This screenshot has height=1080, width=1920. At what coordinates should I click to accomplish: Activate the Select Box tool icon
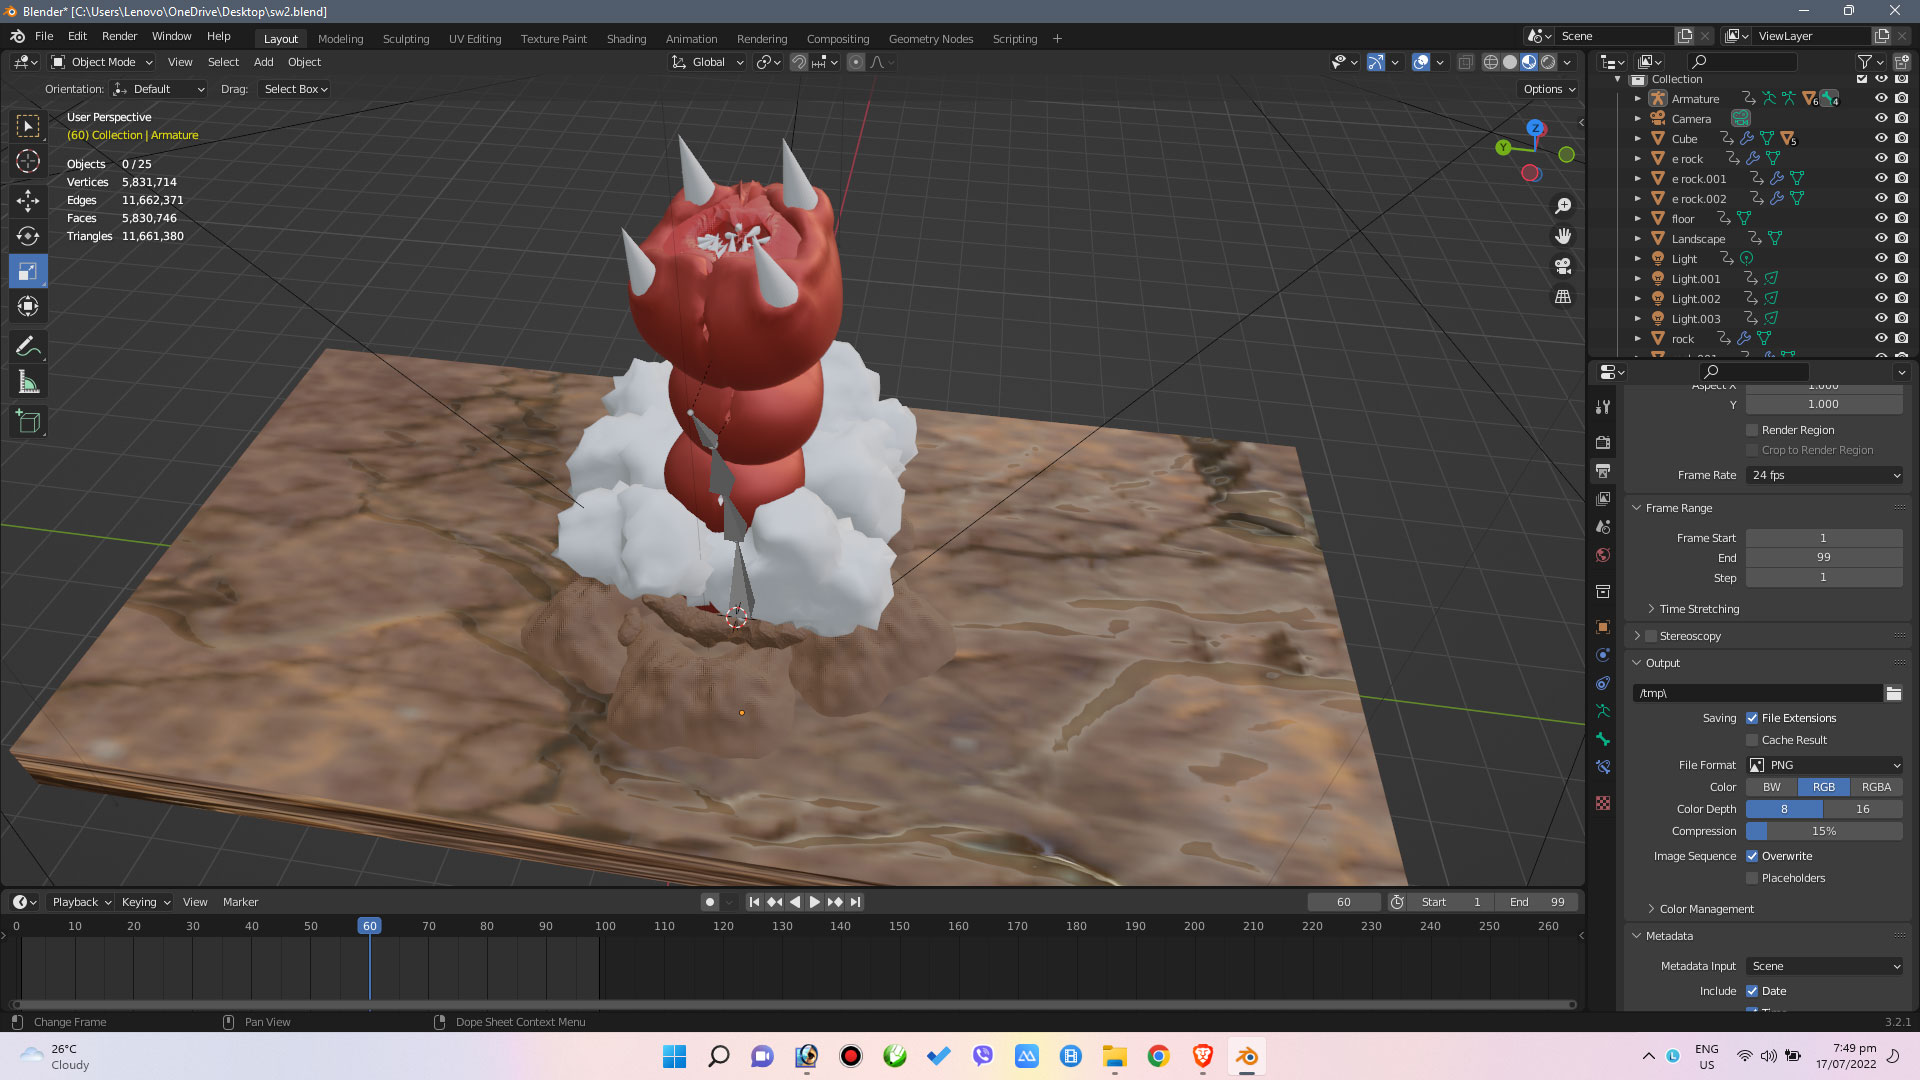pos(28,125)
